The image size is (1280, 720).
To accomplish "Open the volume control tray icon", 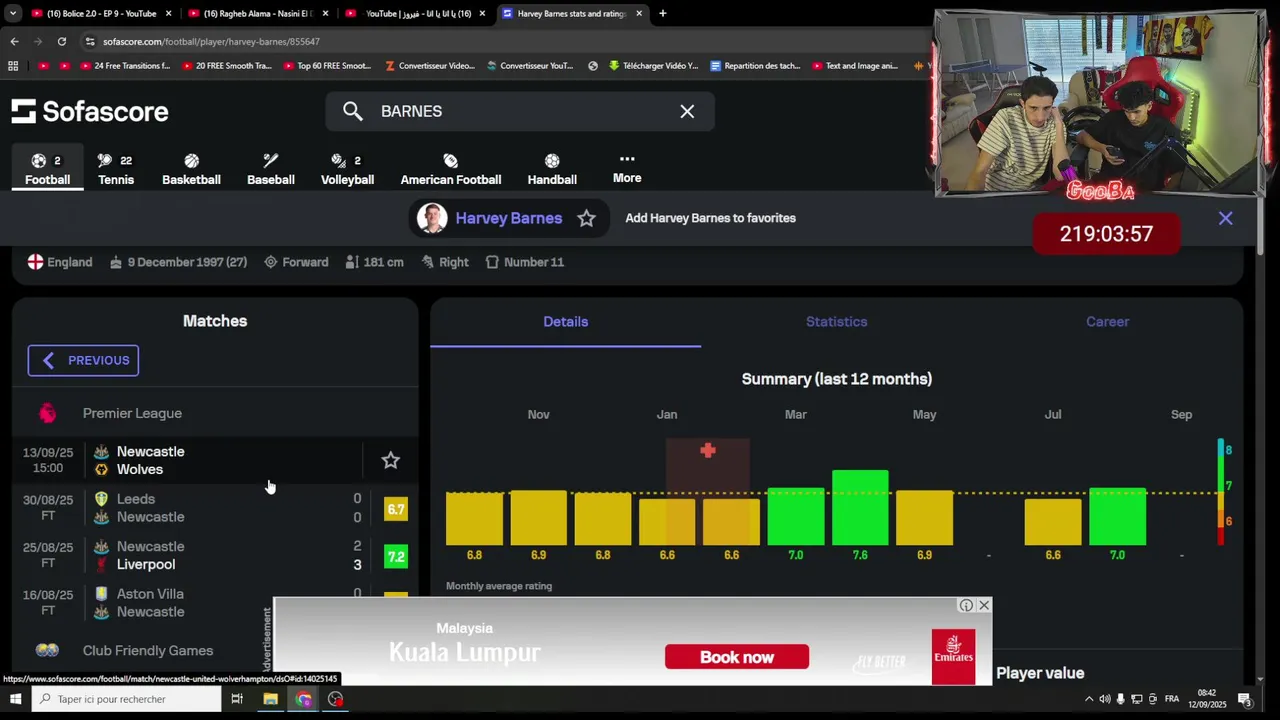I will tap(1105, 699).
